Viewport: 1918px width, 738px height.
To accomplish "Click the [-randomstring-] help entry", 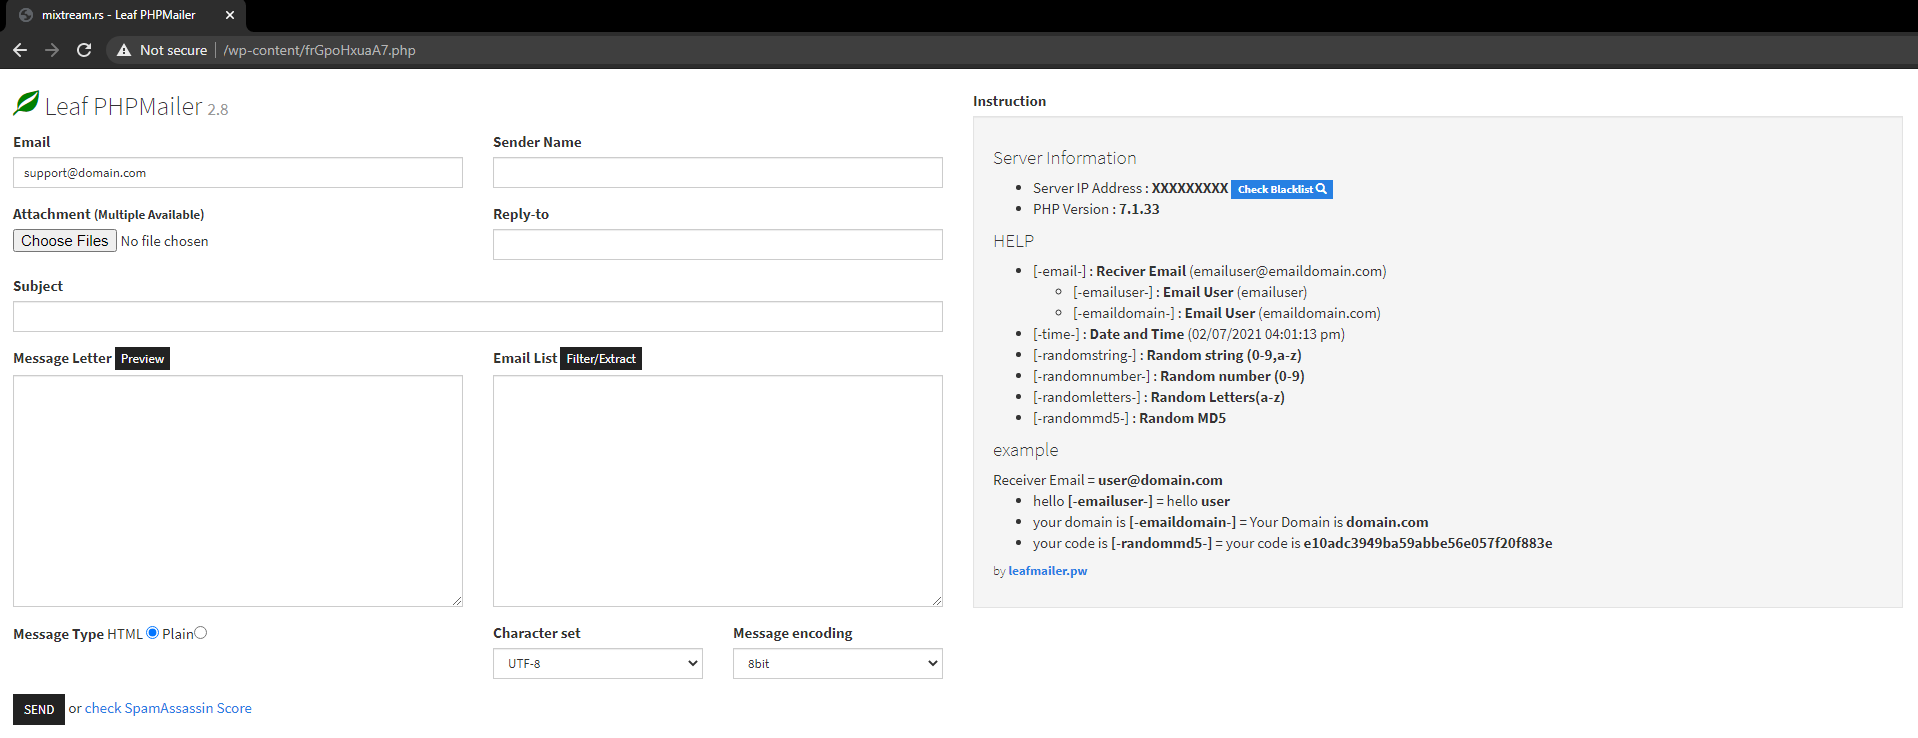I will 1167,355.
